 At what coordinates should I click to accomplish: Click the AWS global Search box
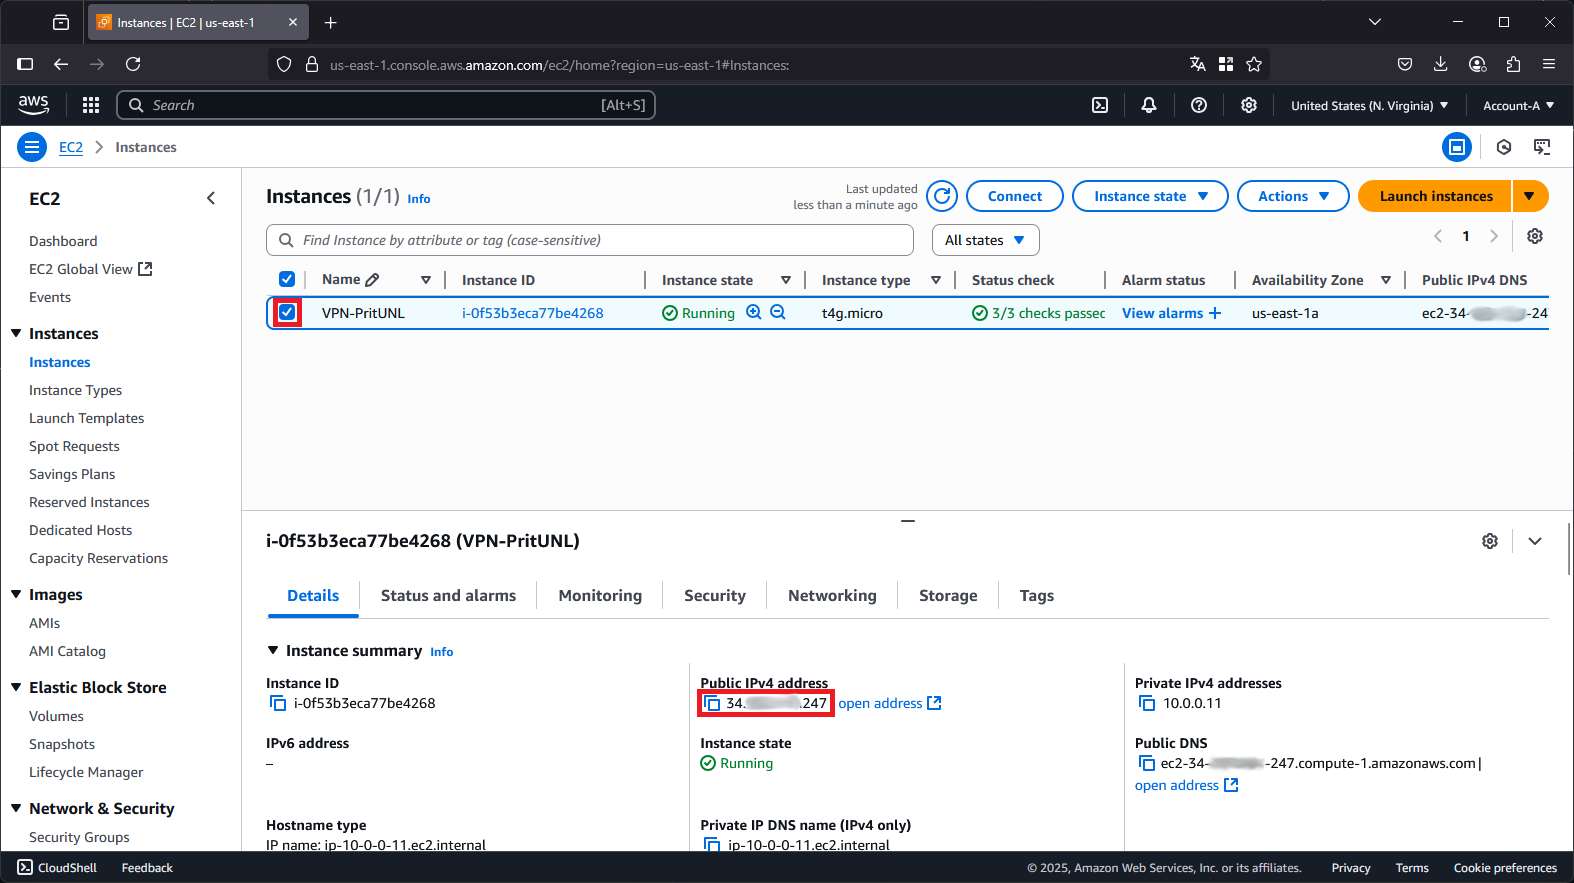click(x=386, y=105)
